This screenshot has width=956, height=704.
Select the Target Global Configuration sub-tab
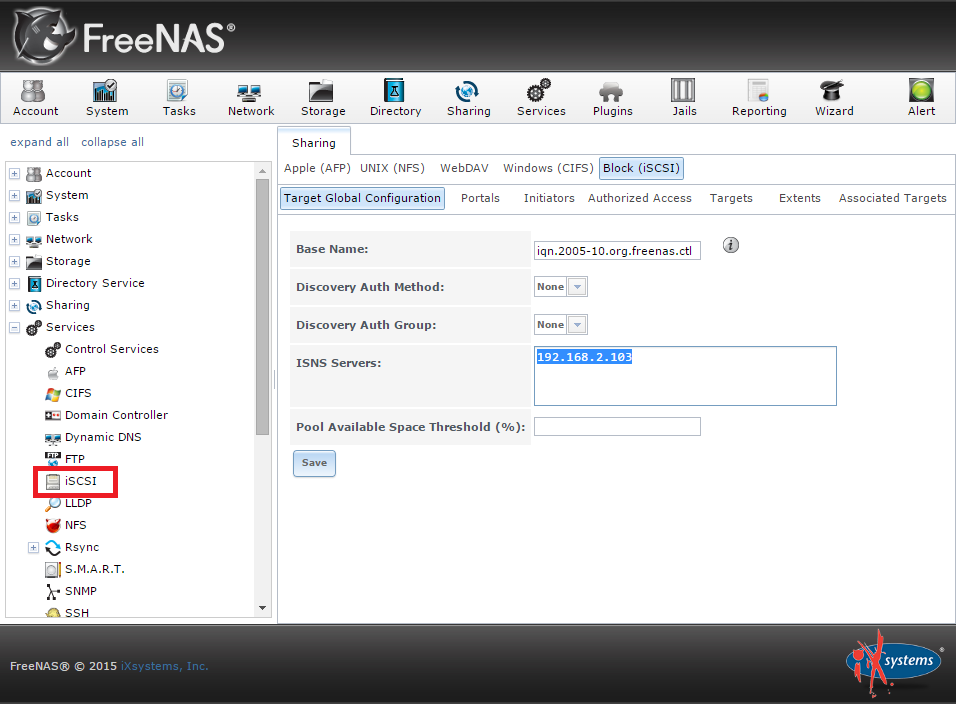point(362,198)
